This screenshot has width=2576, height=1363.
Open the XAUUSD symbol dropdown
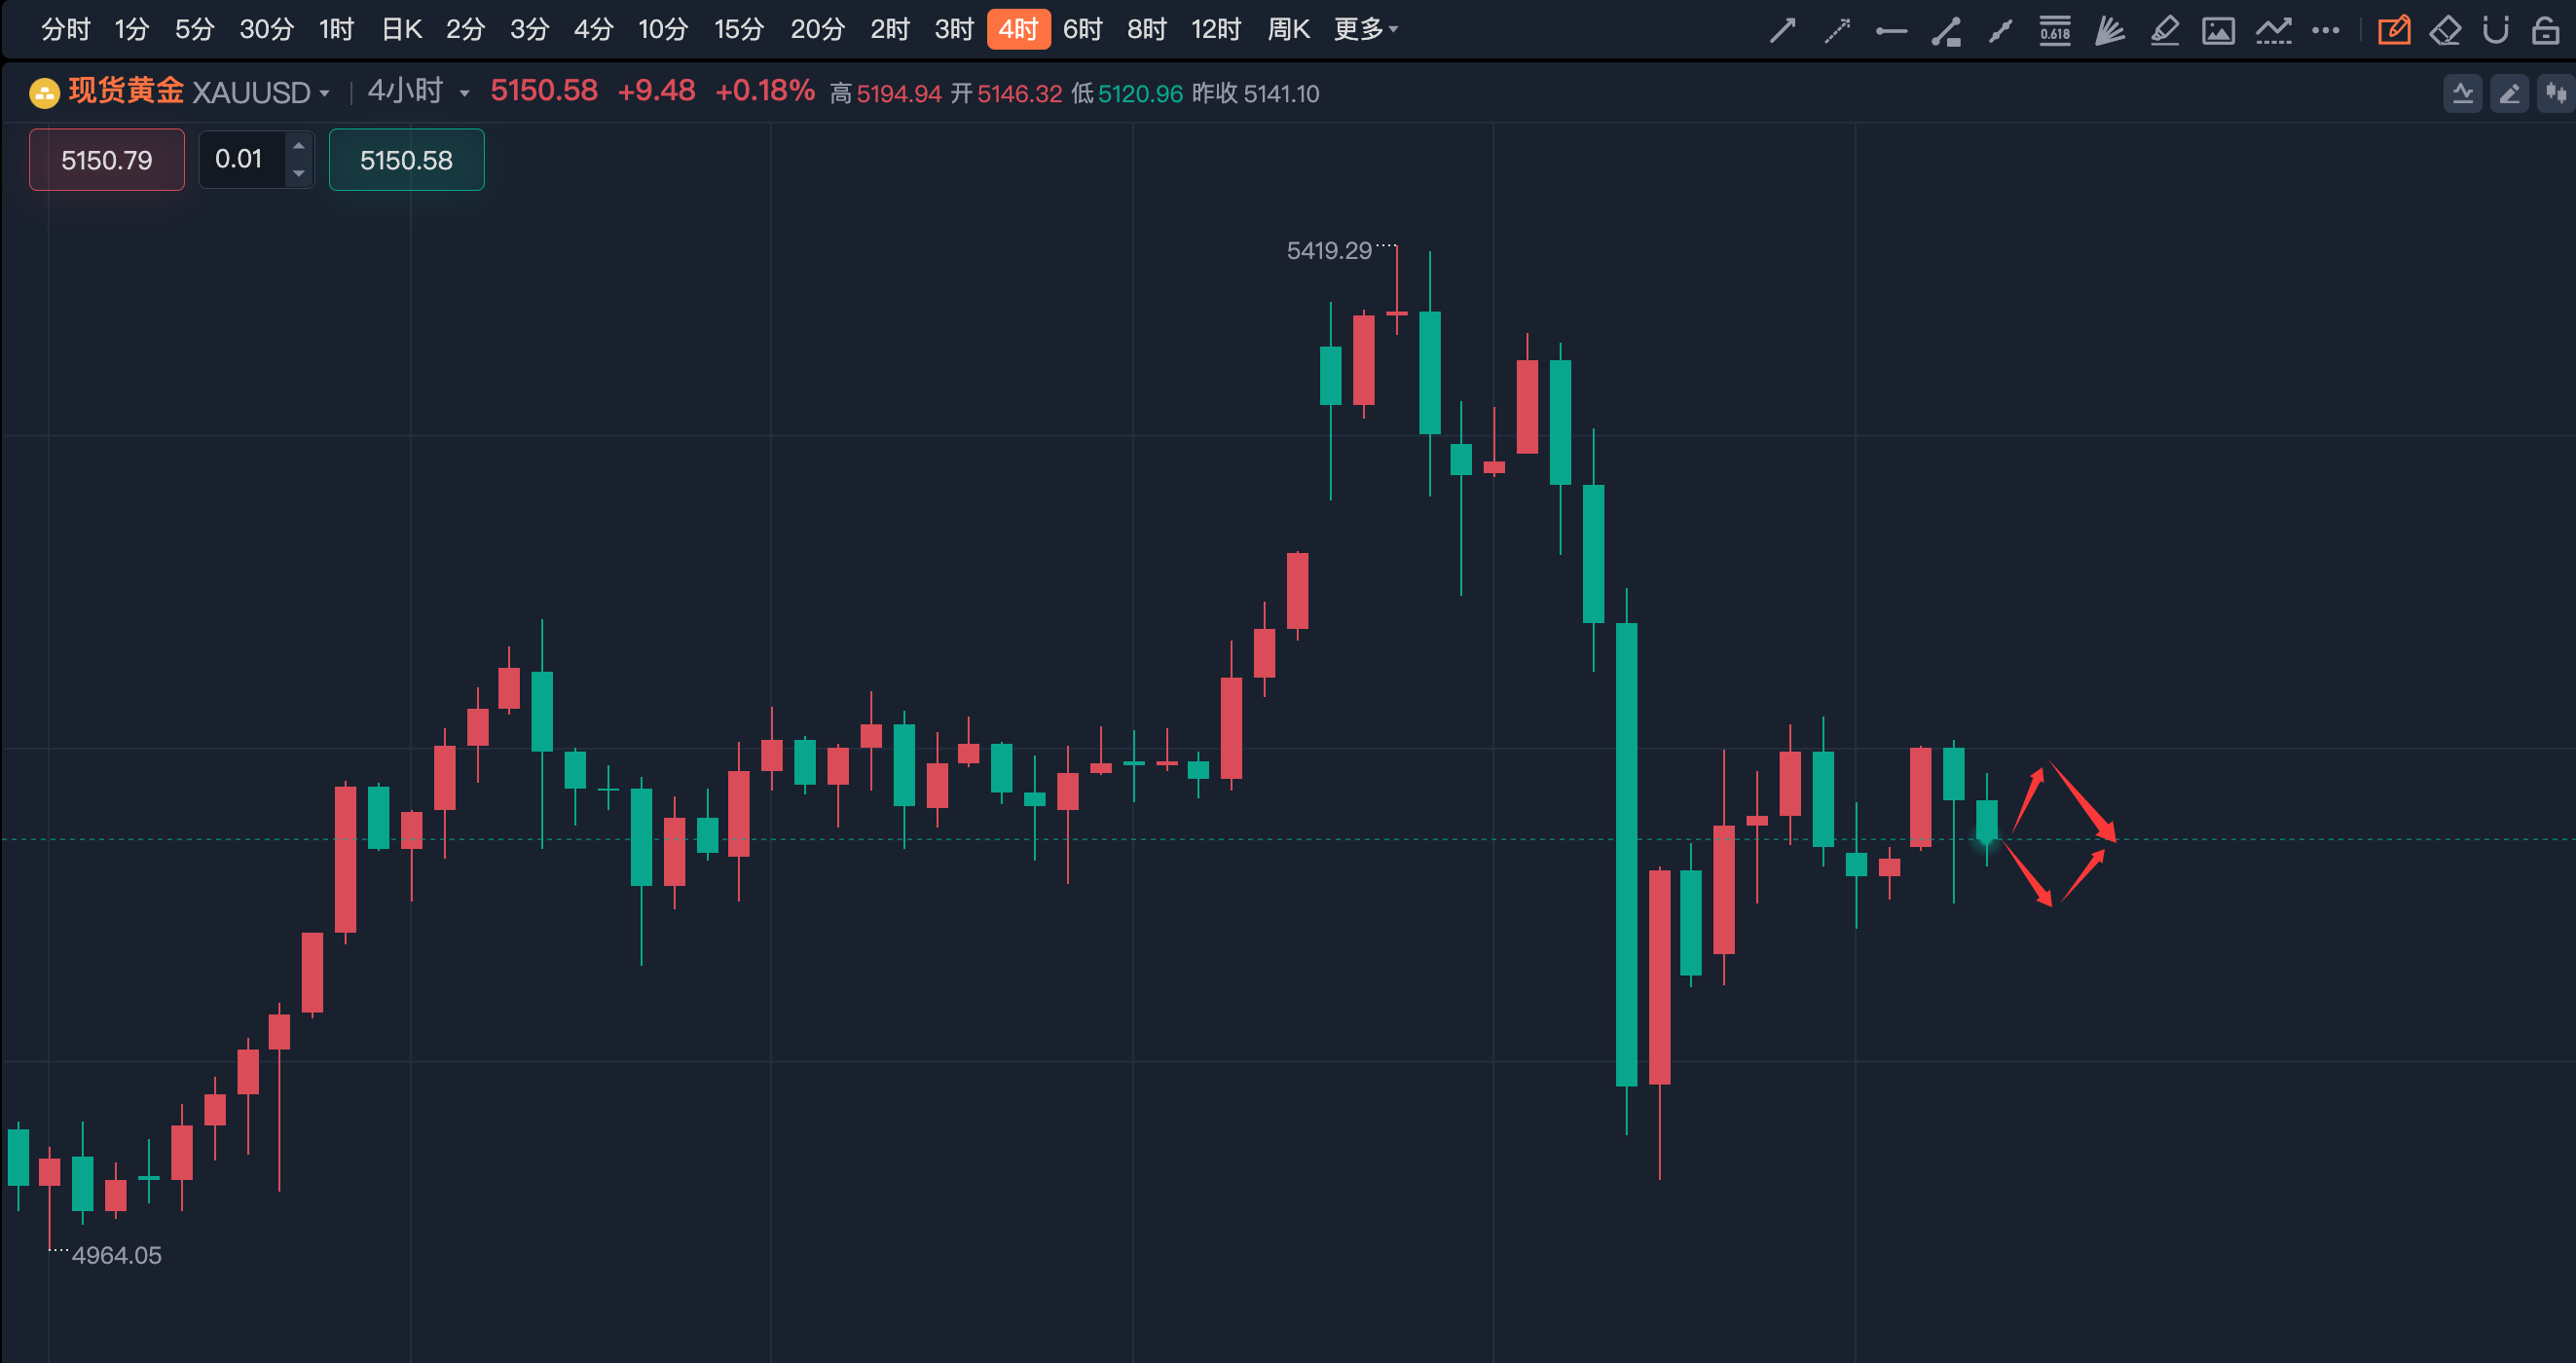(x=324, y=93)
